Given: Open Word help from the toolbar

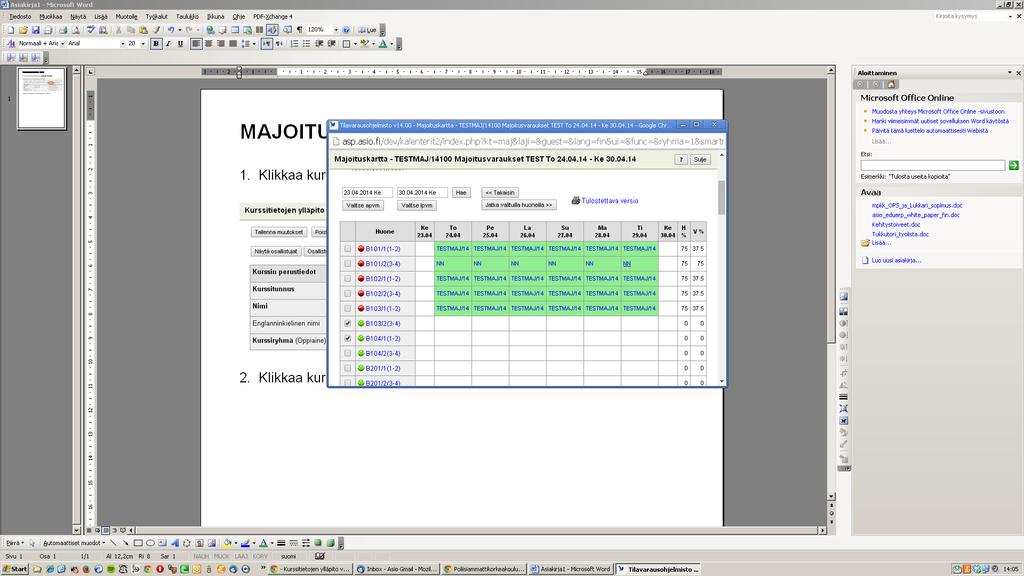Looking at the screenshot, I should click(x=346, y=30).
